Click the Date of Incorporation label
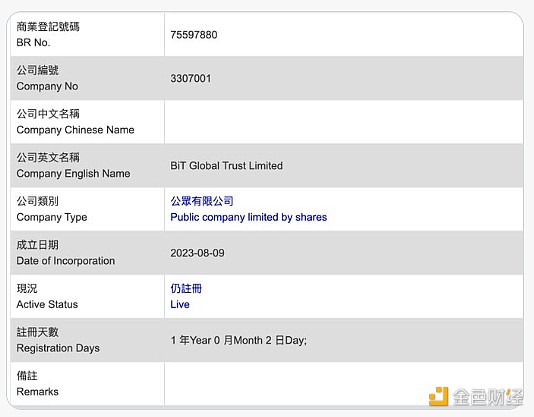 [66, 261]
